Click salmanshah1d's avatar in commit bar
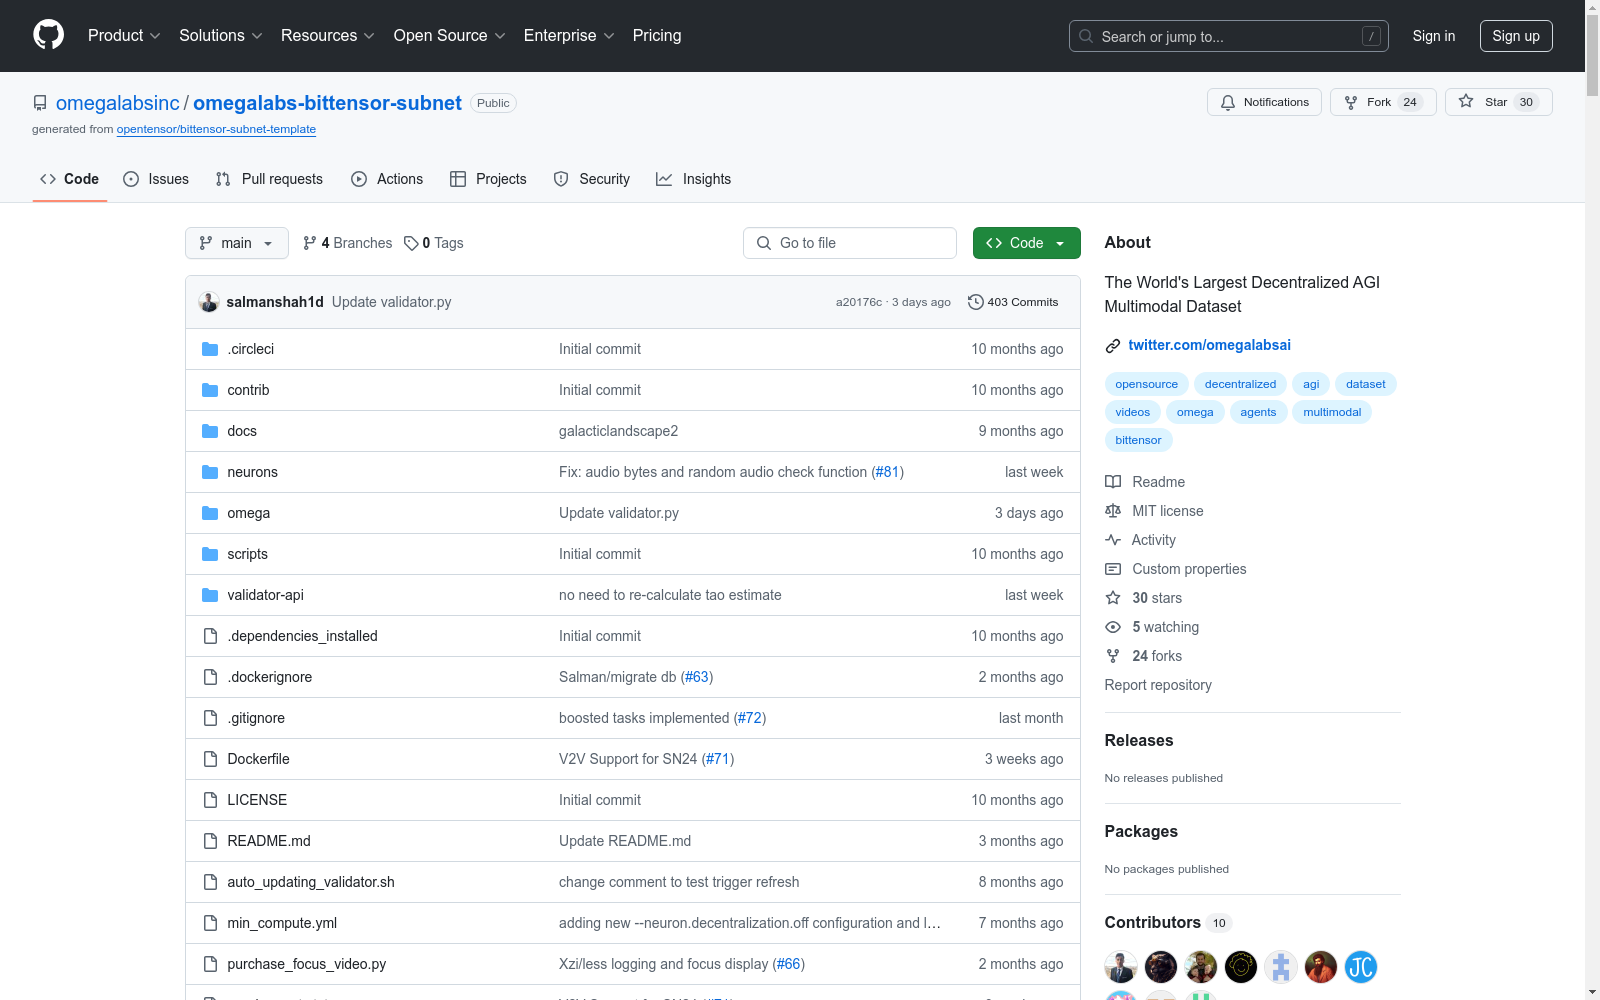This screenshot has height=1000, width=1600. pyautogui.click(x=209, y=302)
